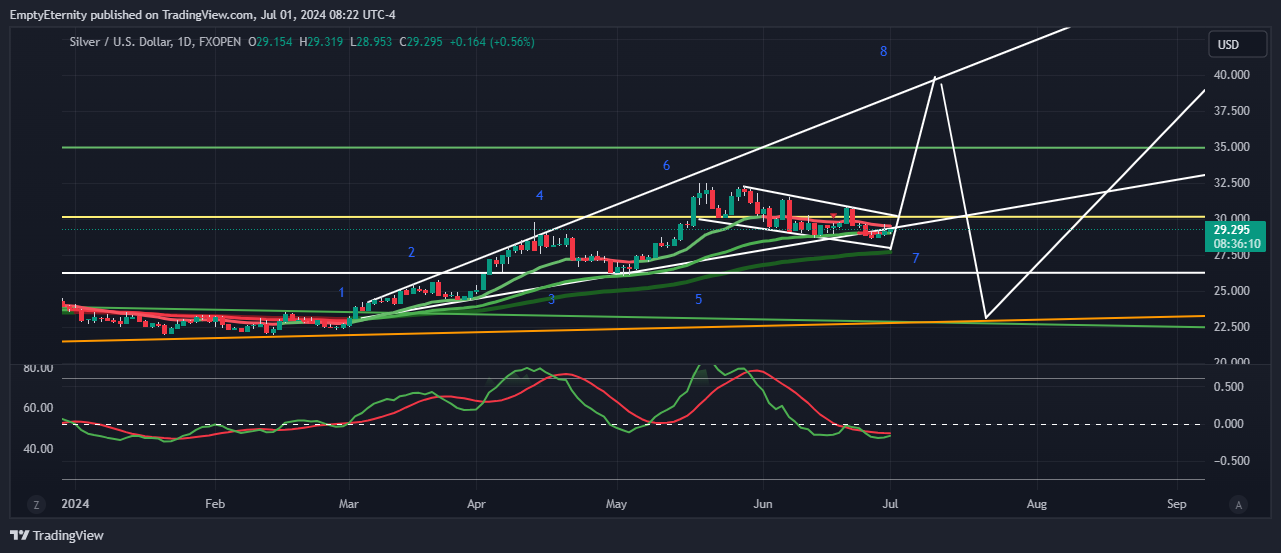Select the blue wave label 6
Screen dimensions: 1281x553
[666, 165]
